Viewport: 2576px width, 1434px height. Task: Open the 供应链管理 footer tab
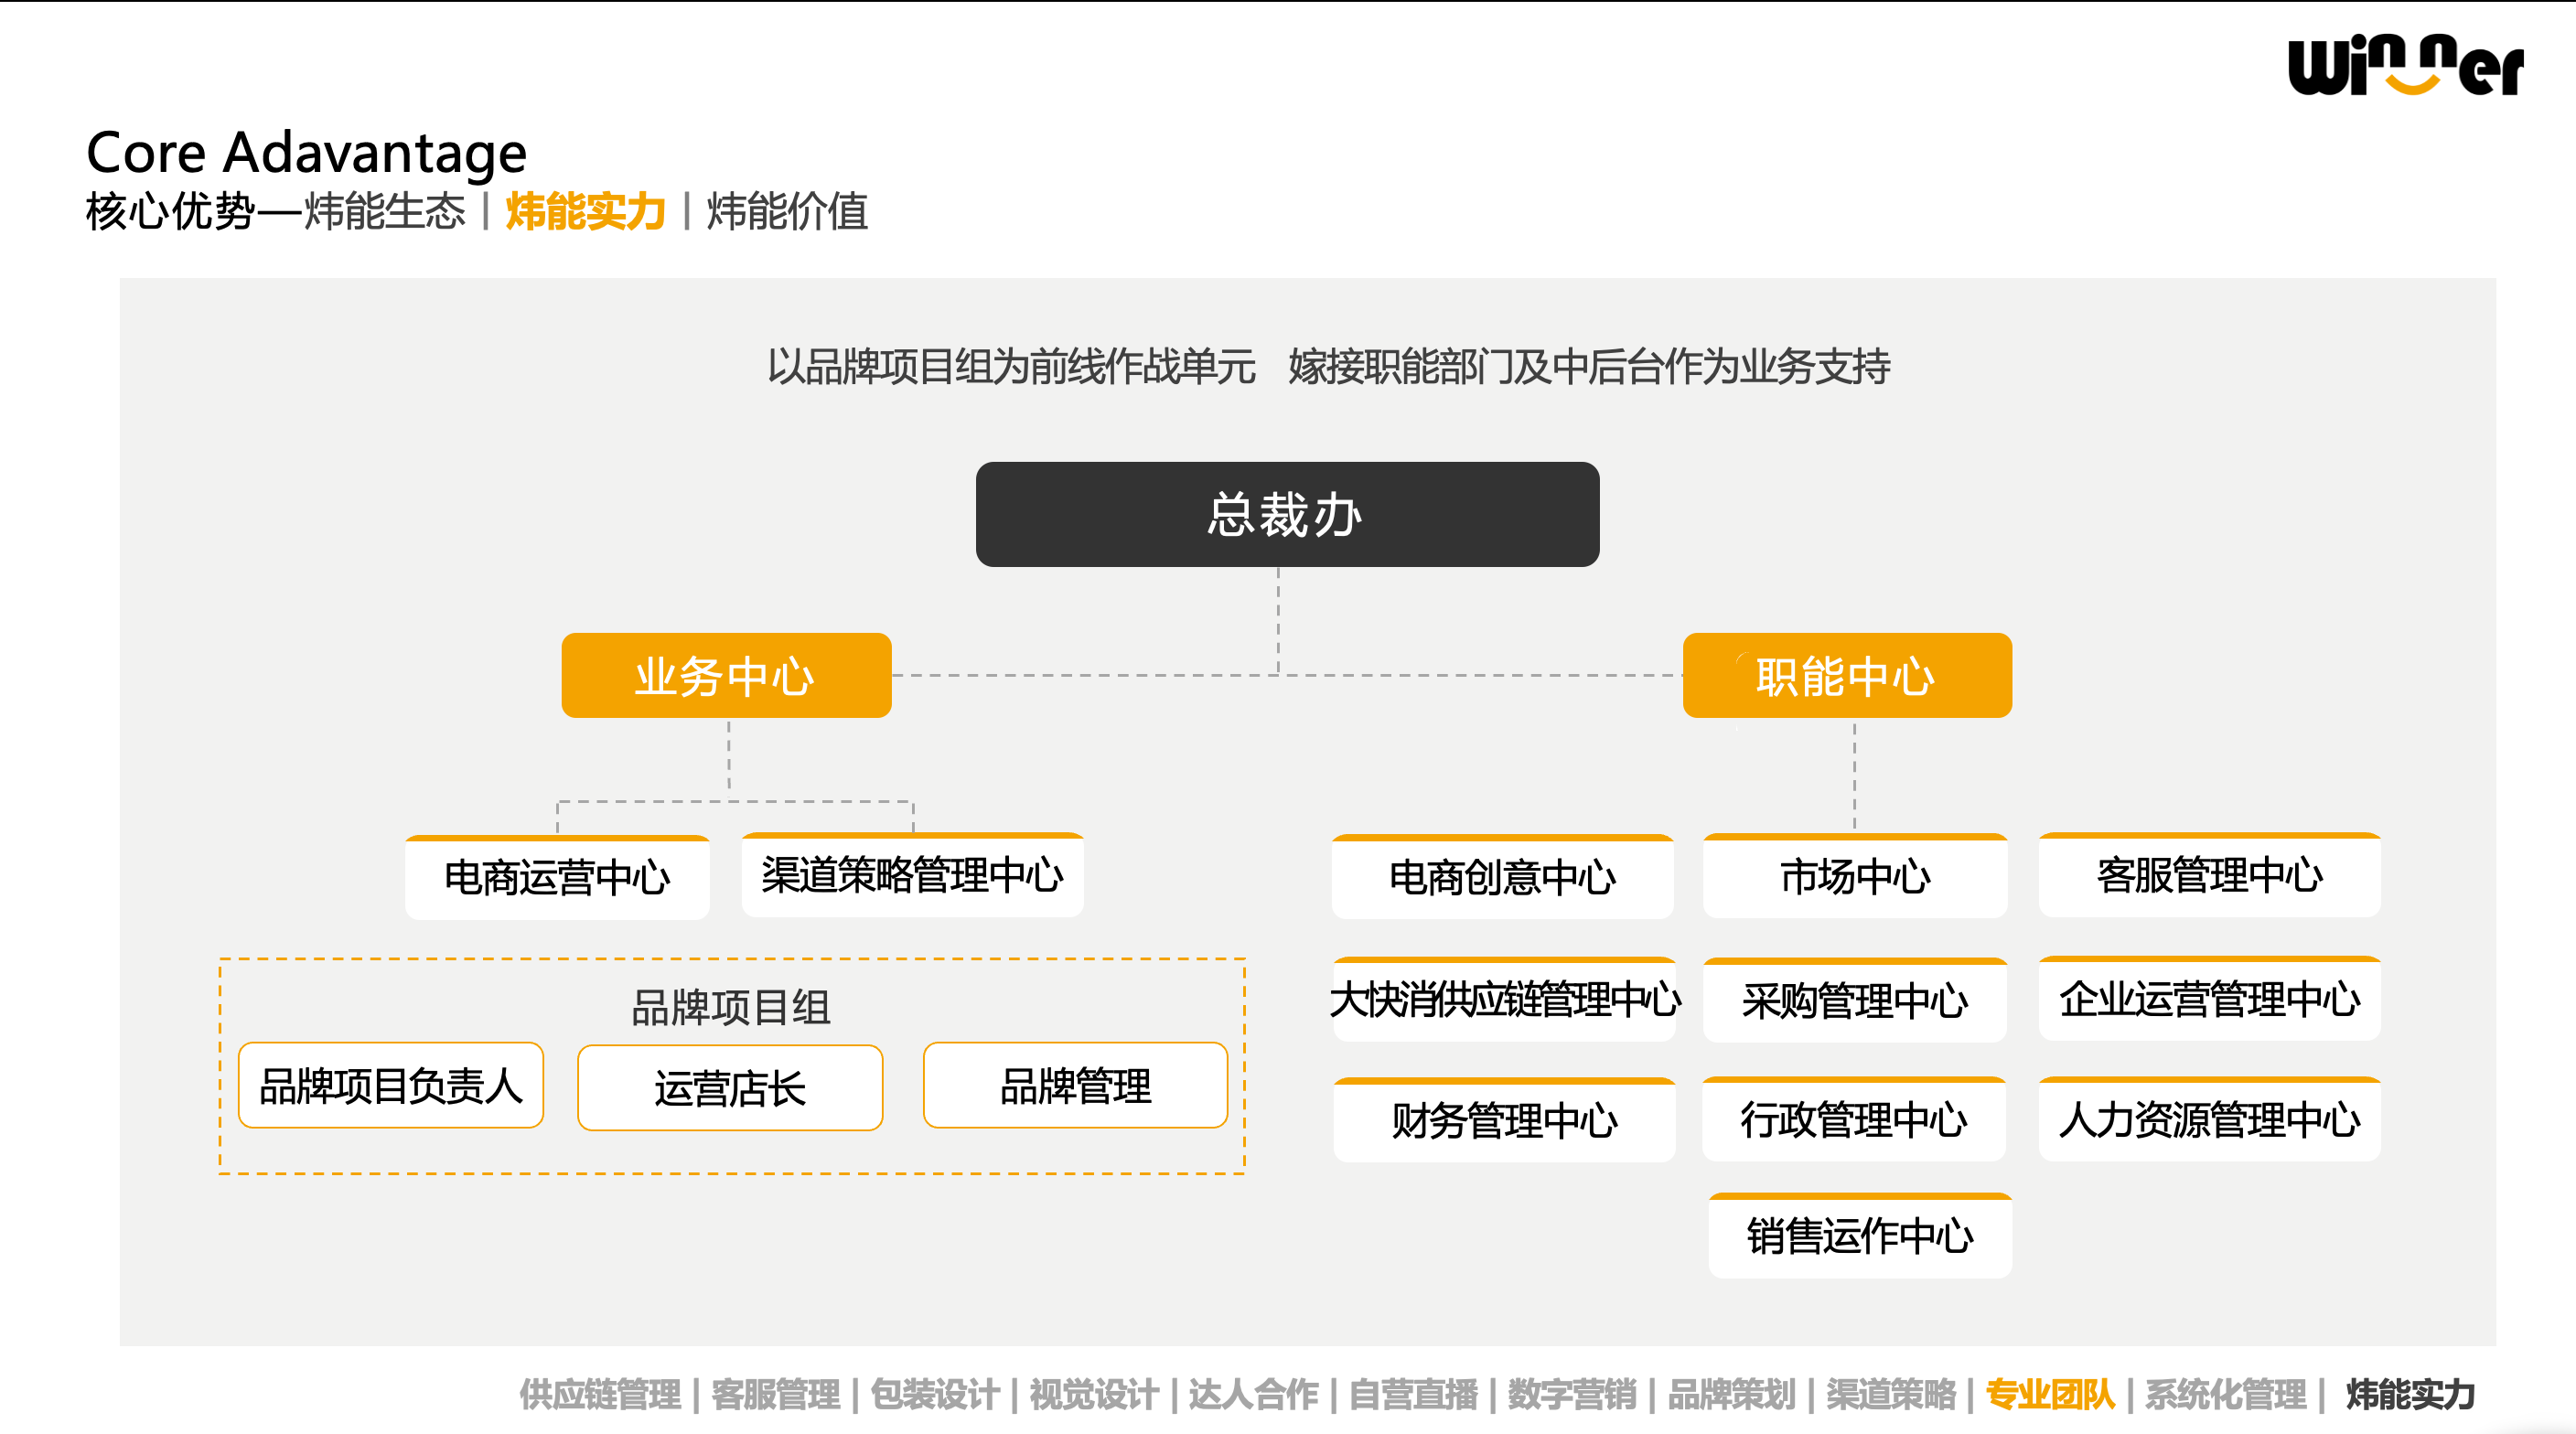point(600,1394)
